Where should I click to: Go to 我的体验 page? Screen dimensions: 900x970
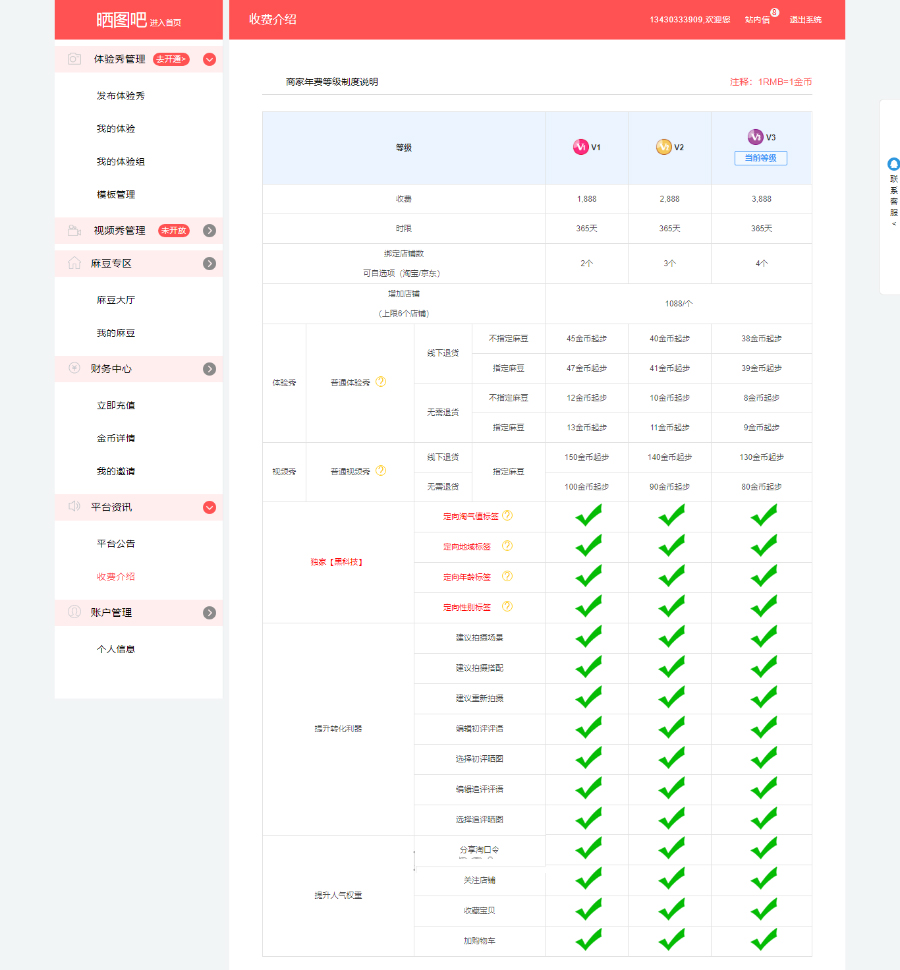coord(116,128)
